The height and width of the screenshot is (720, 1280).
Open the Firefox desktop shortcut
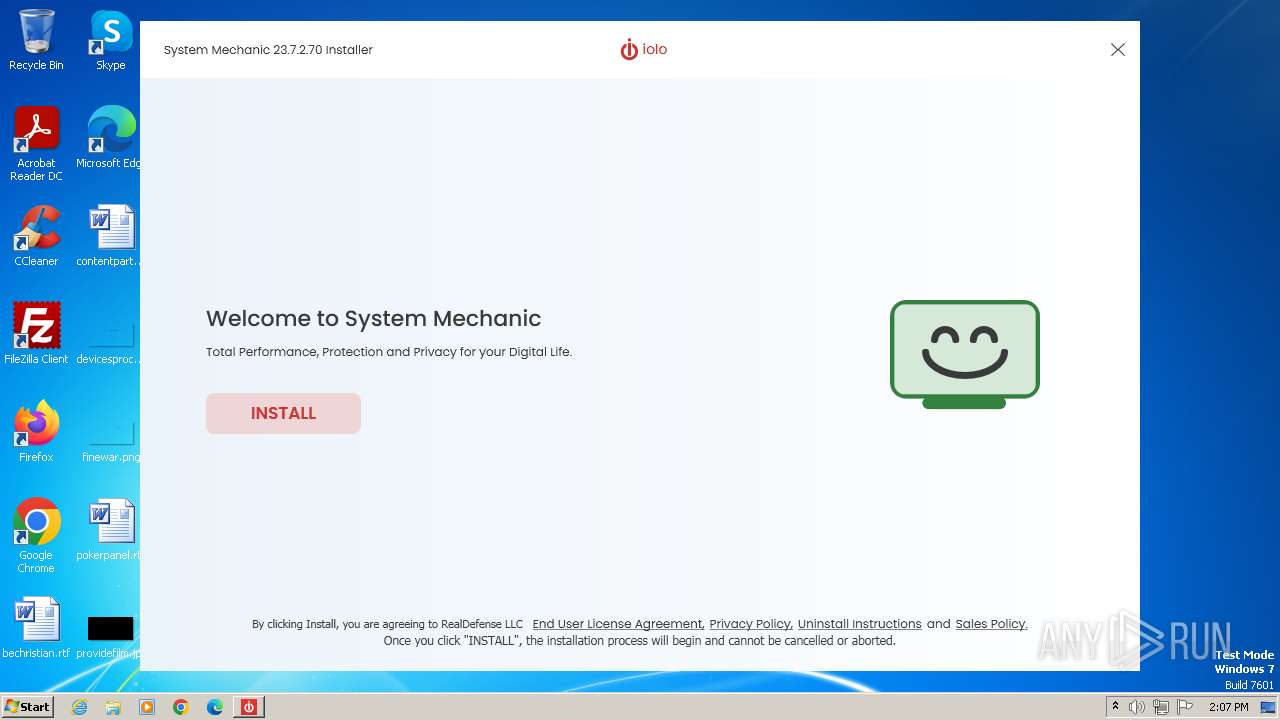tap(36, 432)
